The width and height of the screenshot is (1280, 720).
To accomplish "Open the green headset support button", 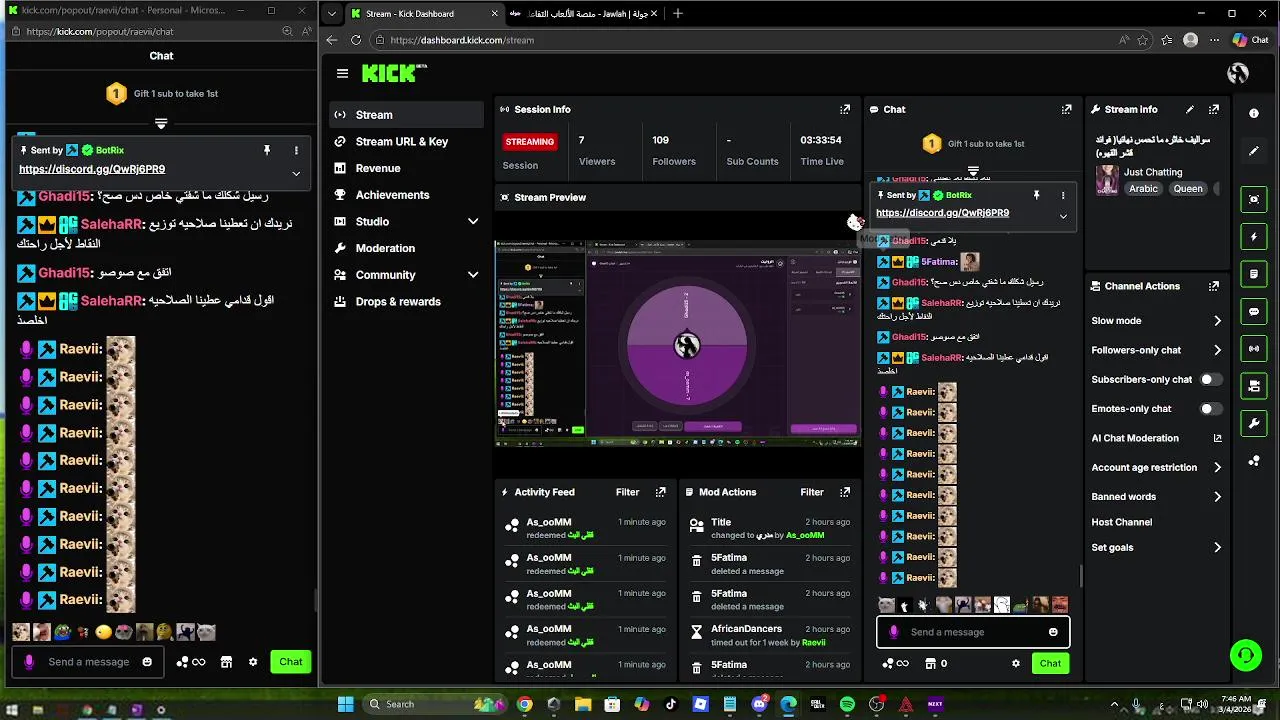I will (x=1246, y=656).
